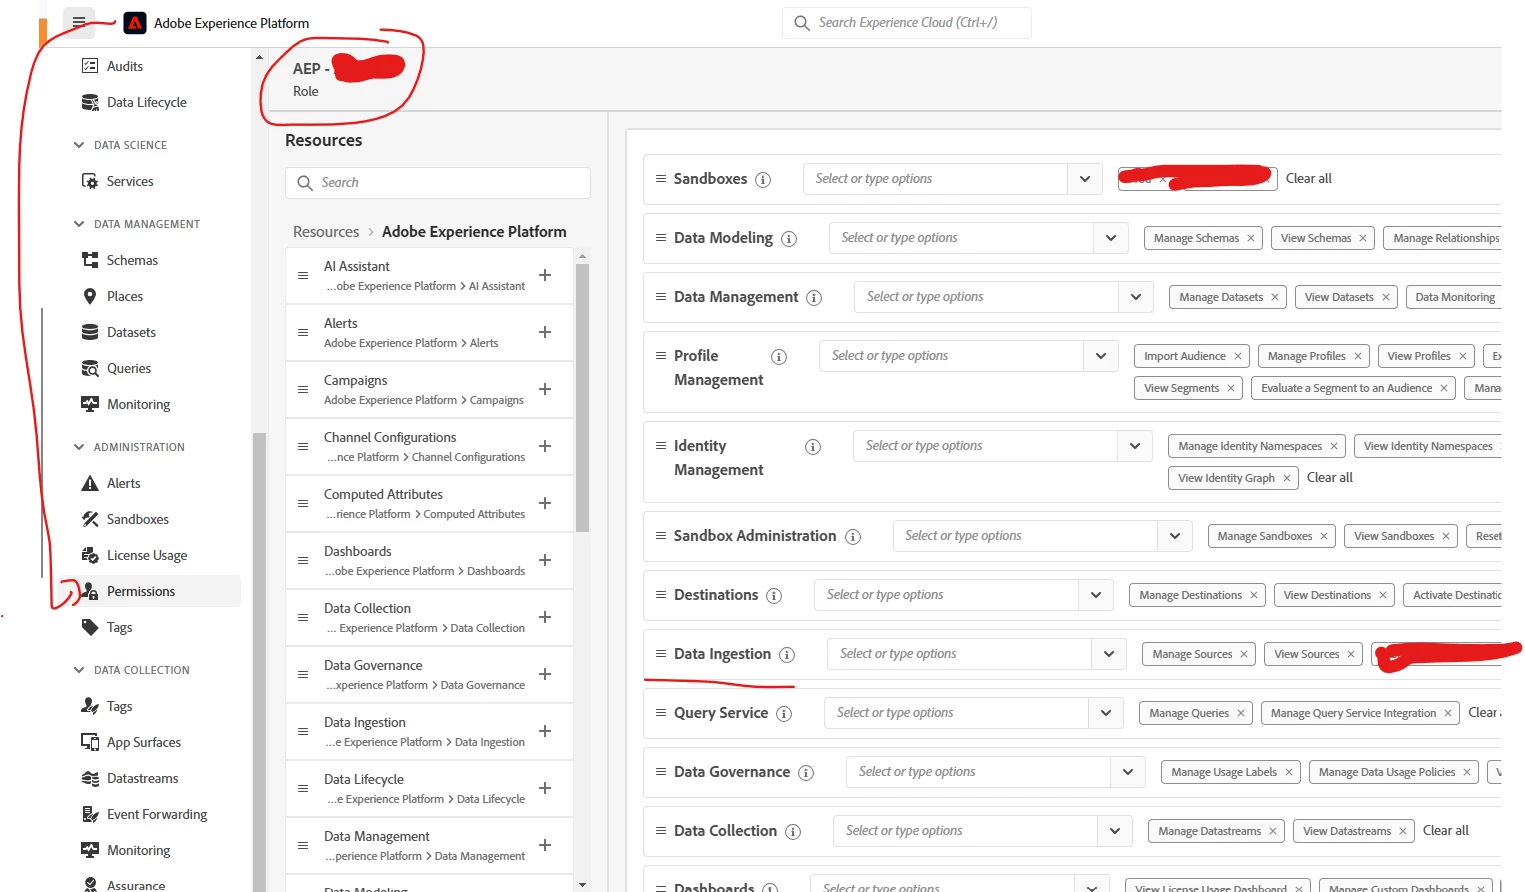Add the Alerts resource with plus
This screenshot has width=1525, height=892.
pos(545,332)
